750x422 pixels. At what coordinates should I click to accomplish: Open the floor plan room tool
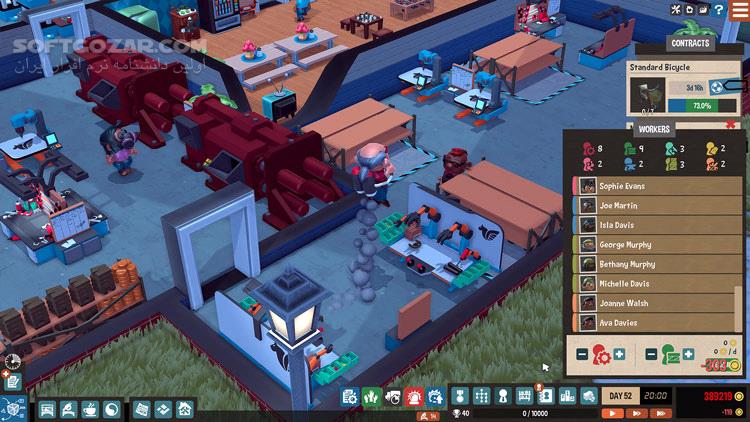point(142,410)
